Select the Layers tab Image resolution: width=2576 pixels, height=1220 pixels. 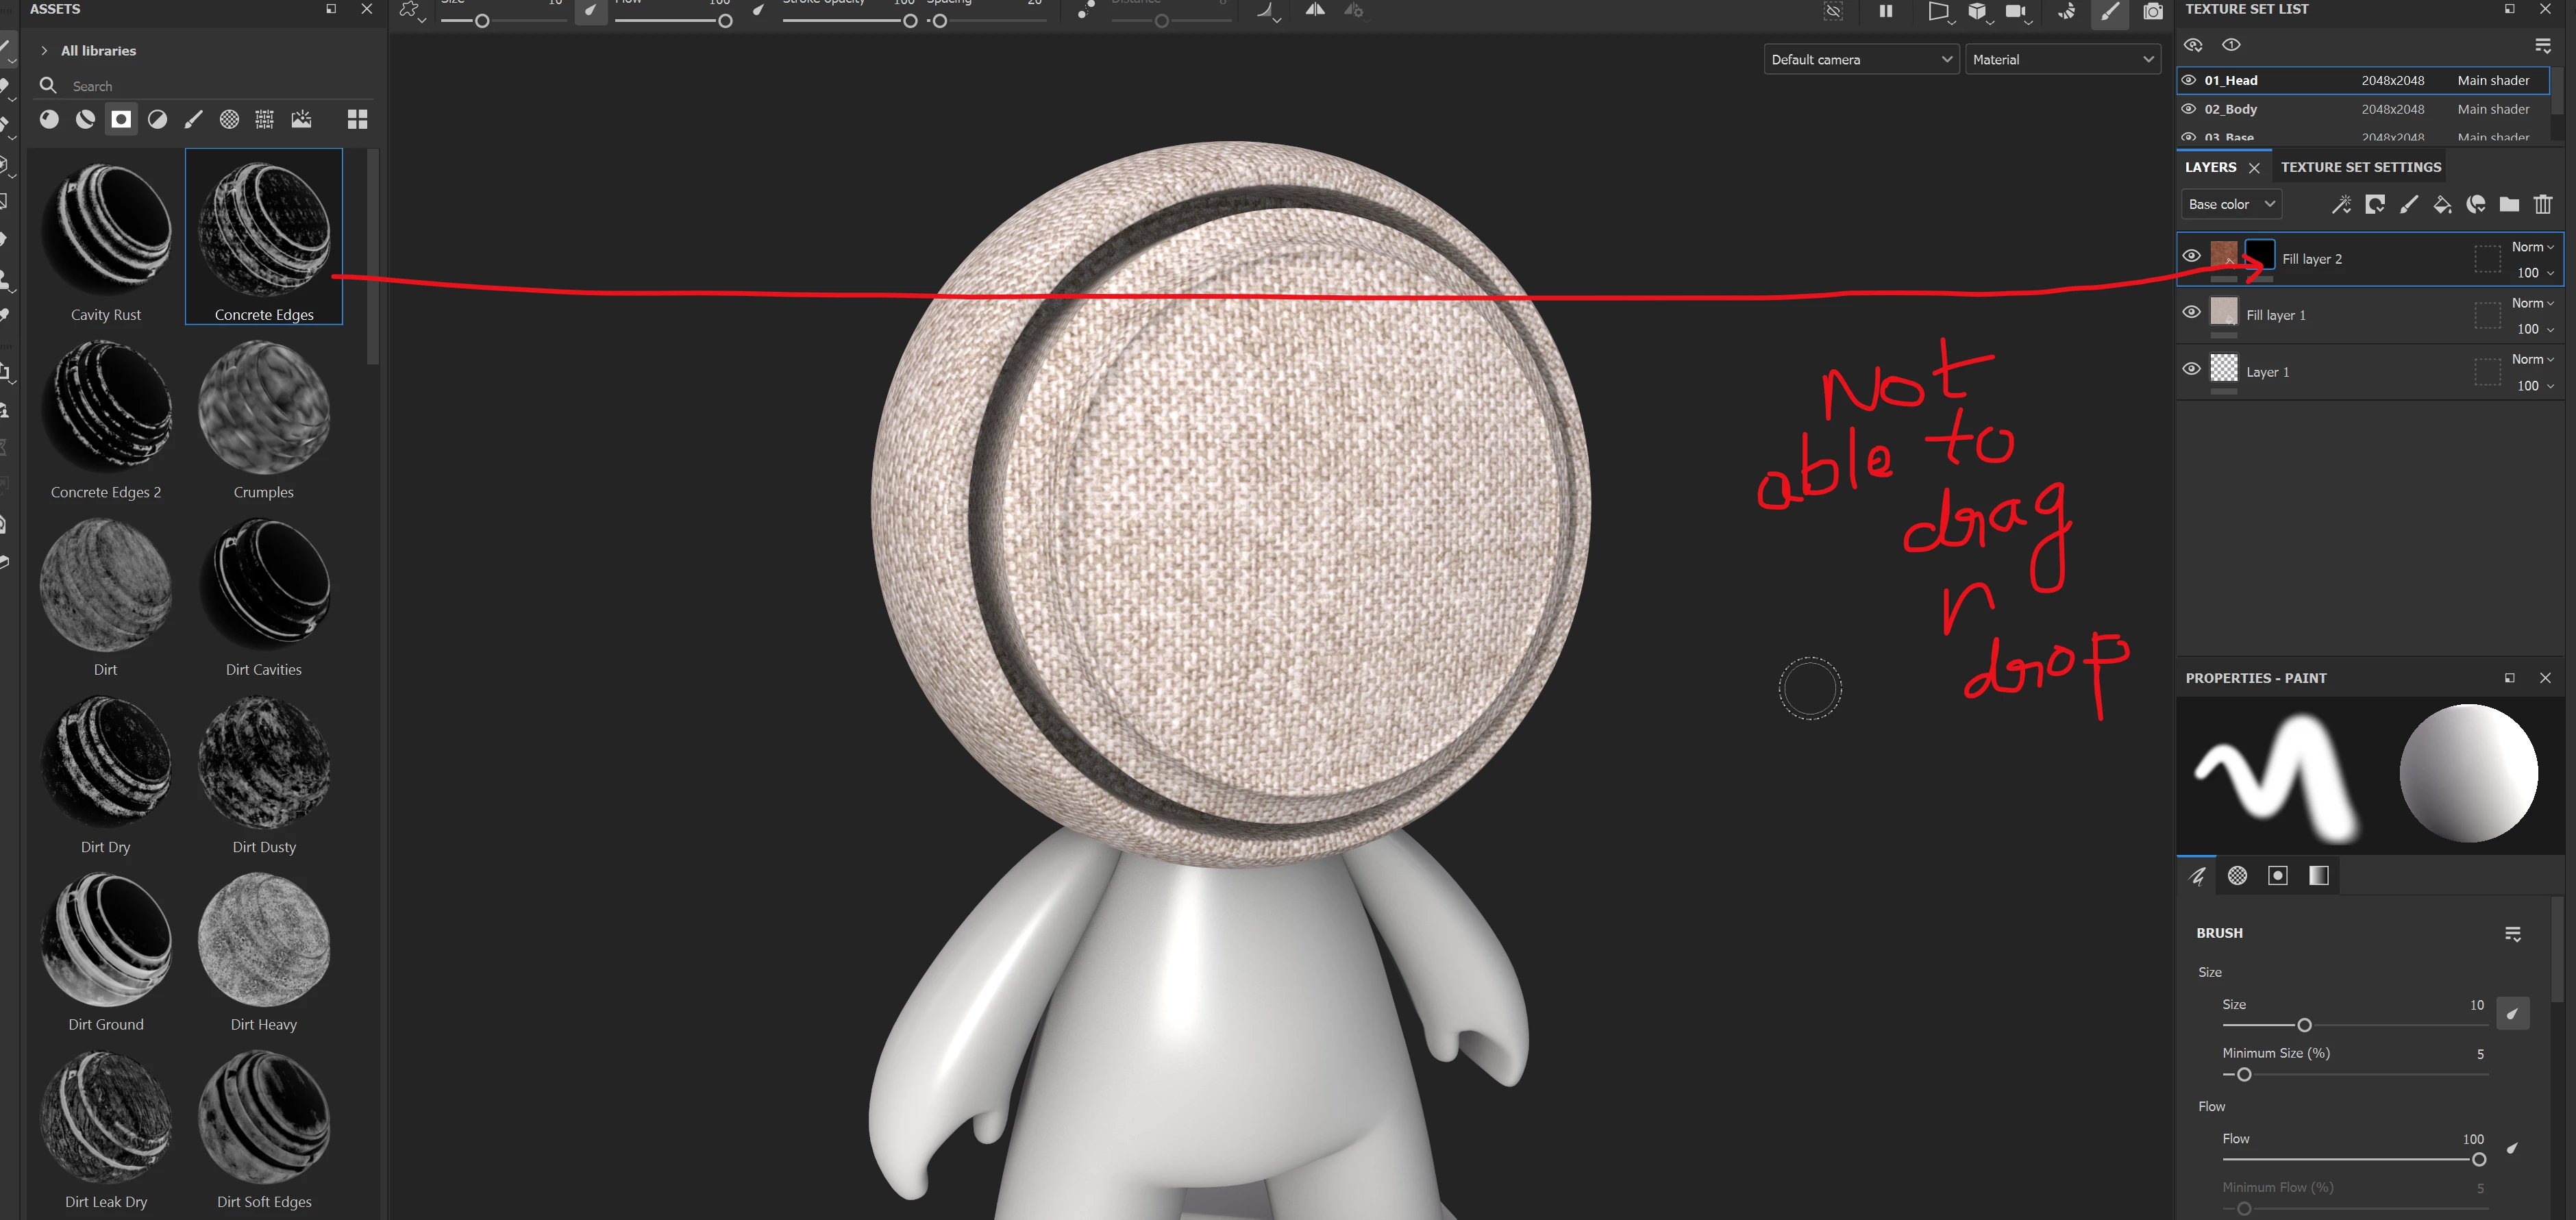[x=2210, y=167]
